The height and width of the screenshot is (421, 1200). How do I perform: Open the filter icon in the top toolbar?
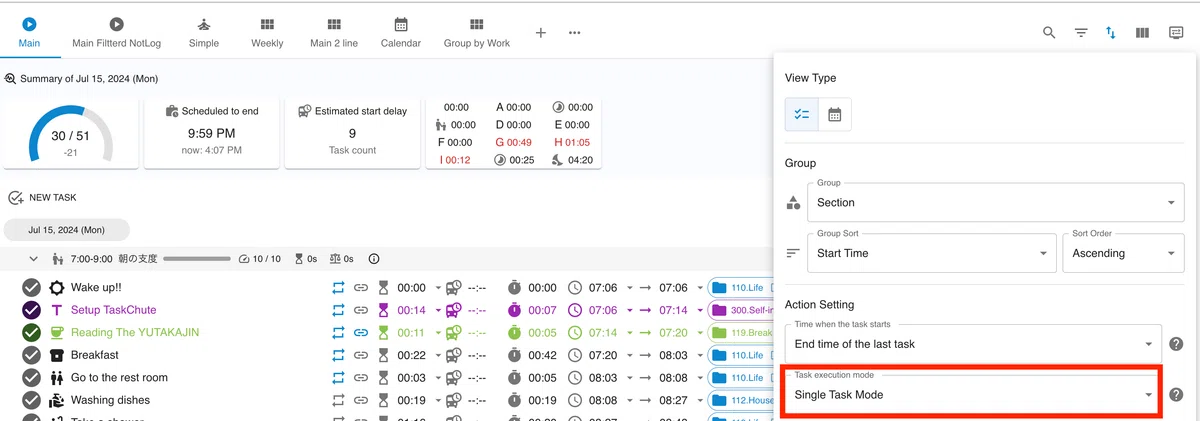point(1081,33)
